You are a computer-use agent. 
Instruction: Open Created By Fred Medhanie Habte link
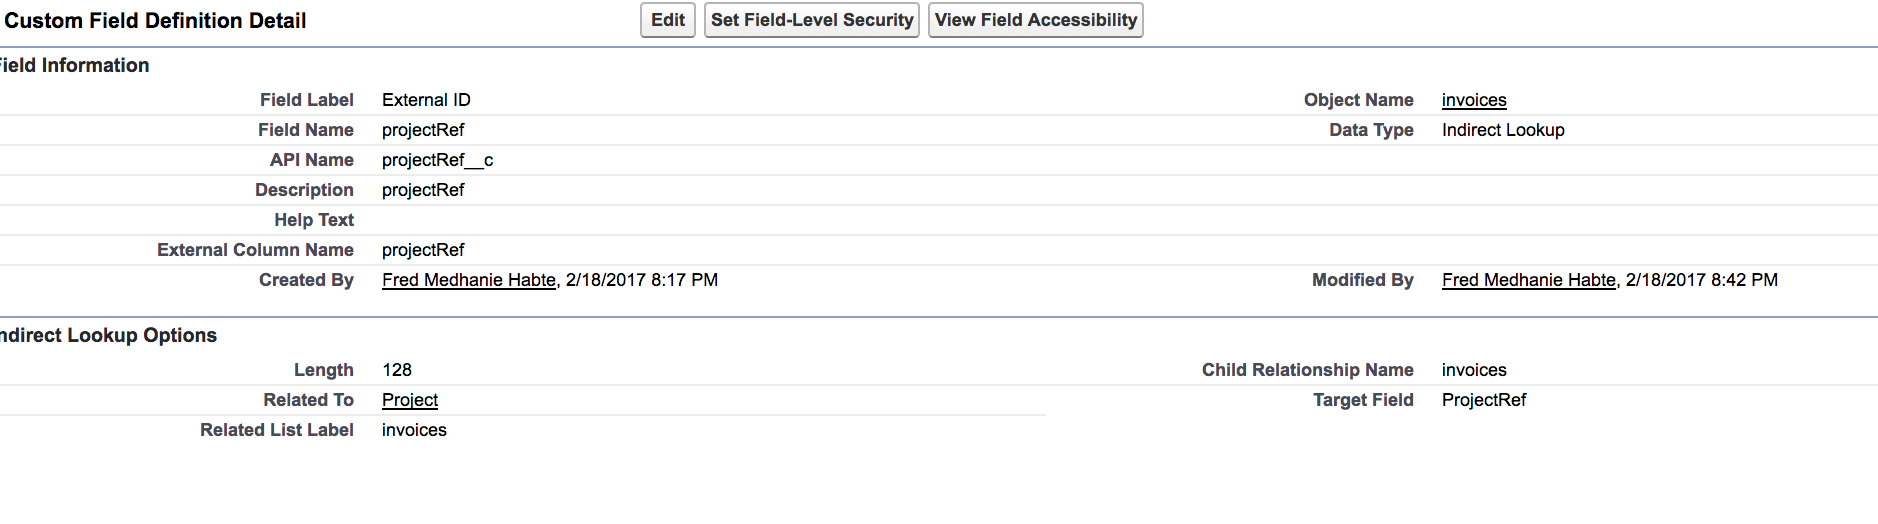[x=468, y=280]
